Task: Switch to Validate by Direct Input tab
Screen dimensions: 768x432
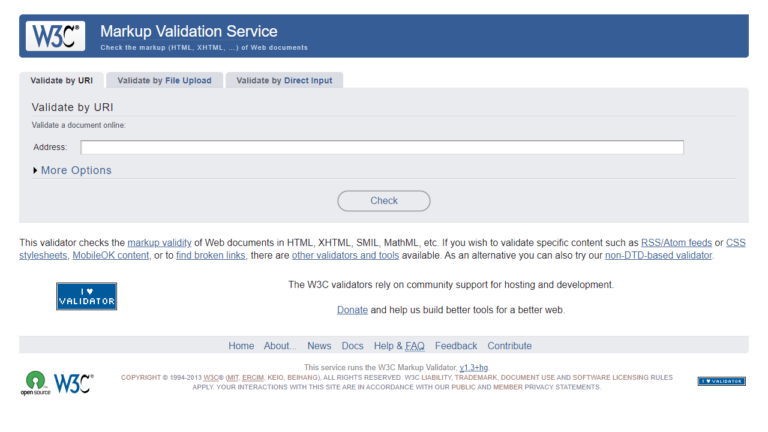Action: tap(283, 80)
